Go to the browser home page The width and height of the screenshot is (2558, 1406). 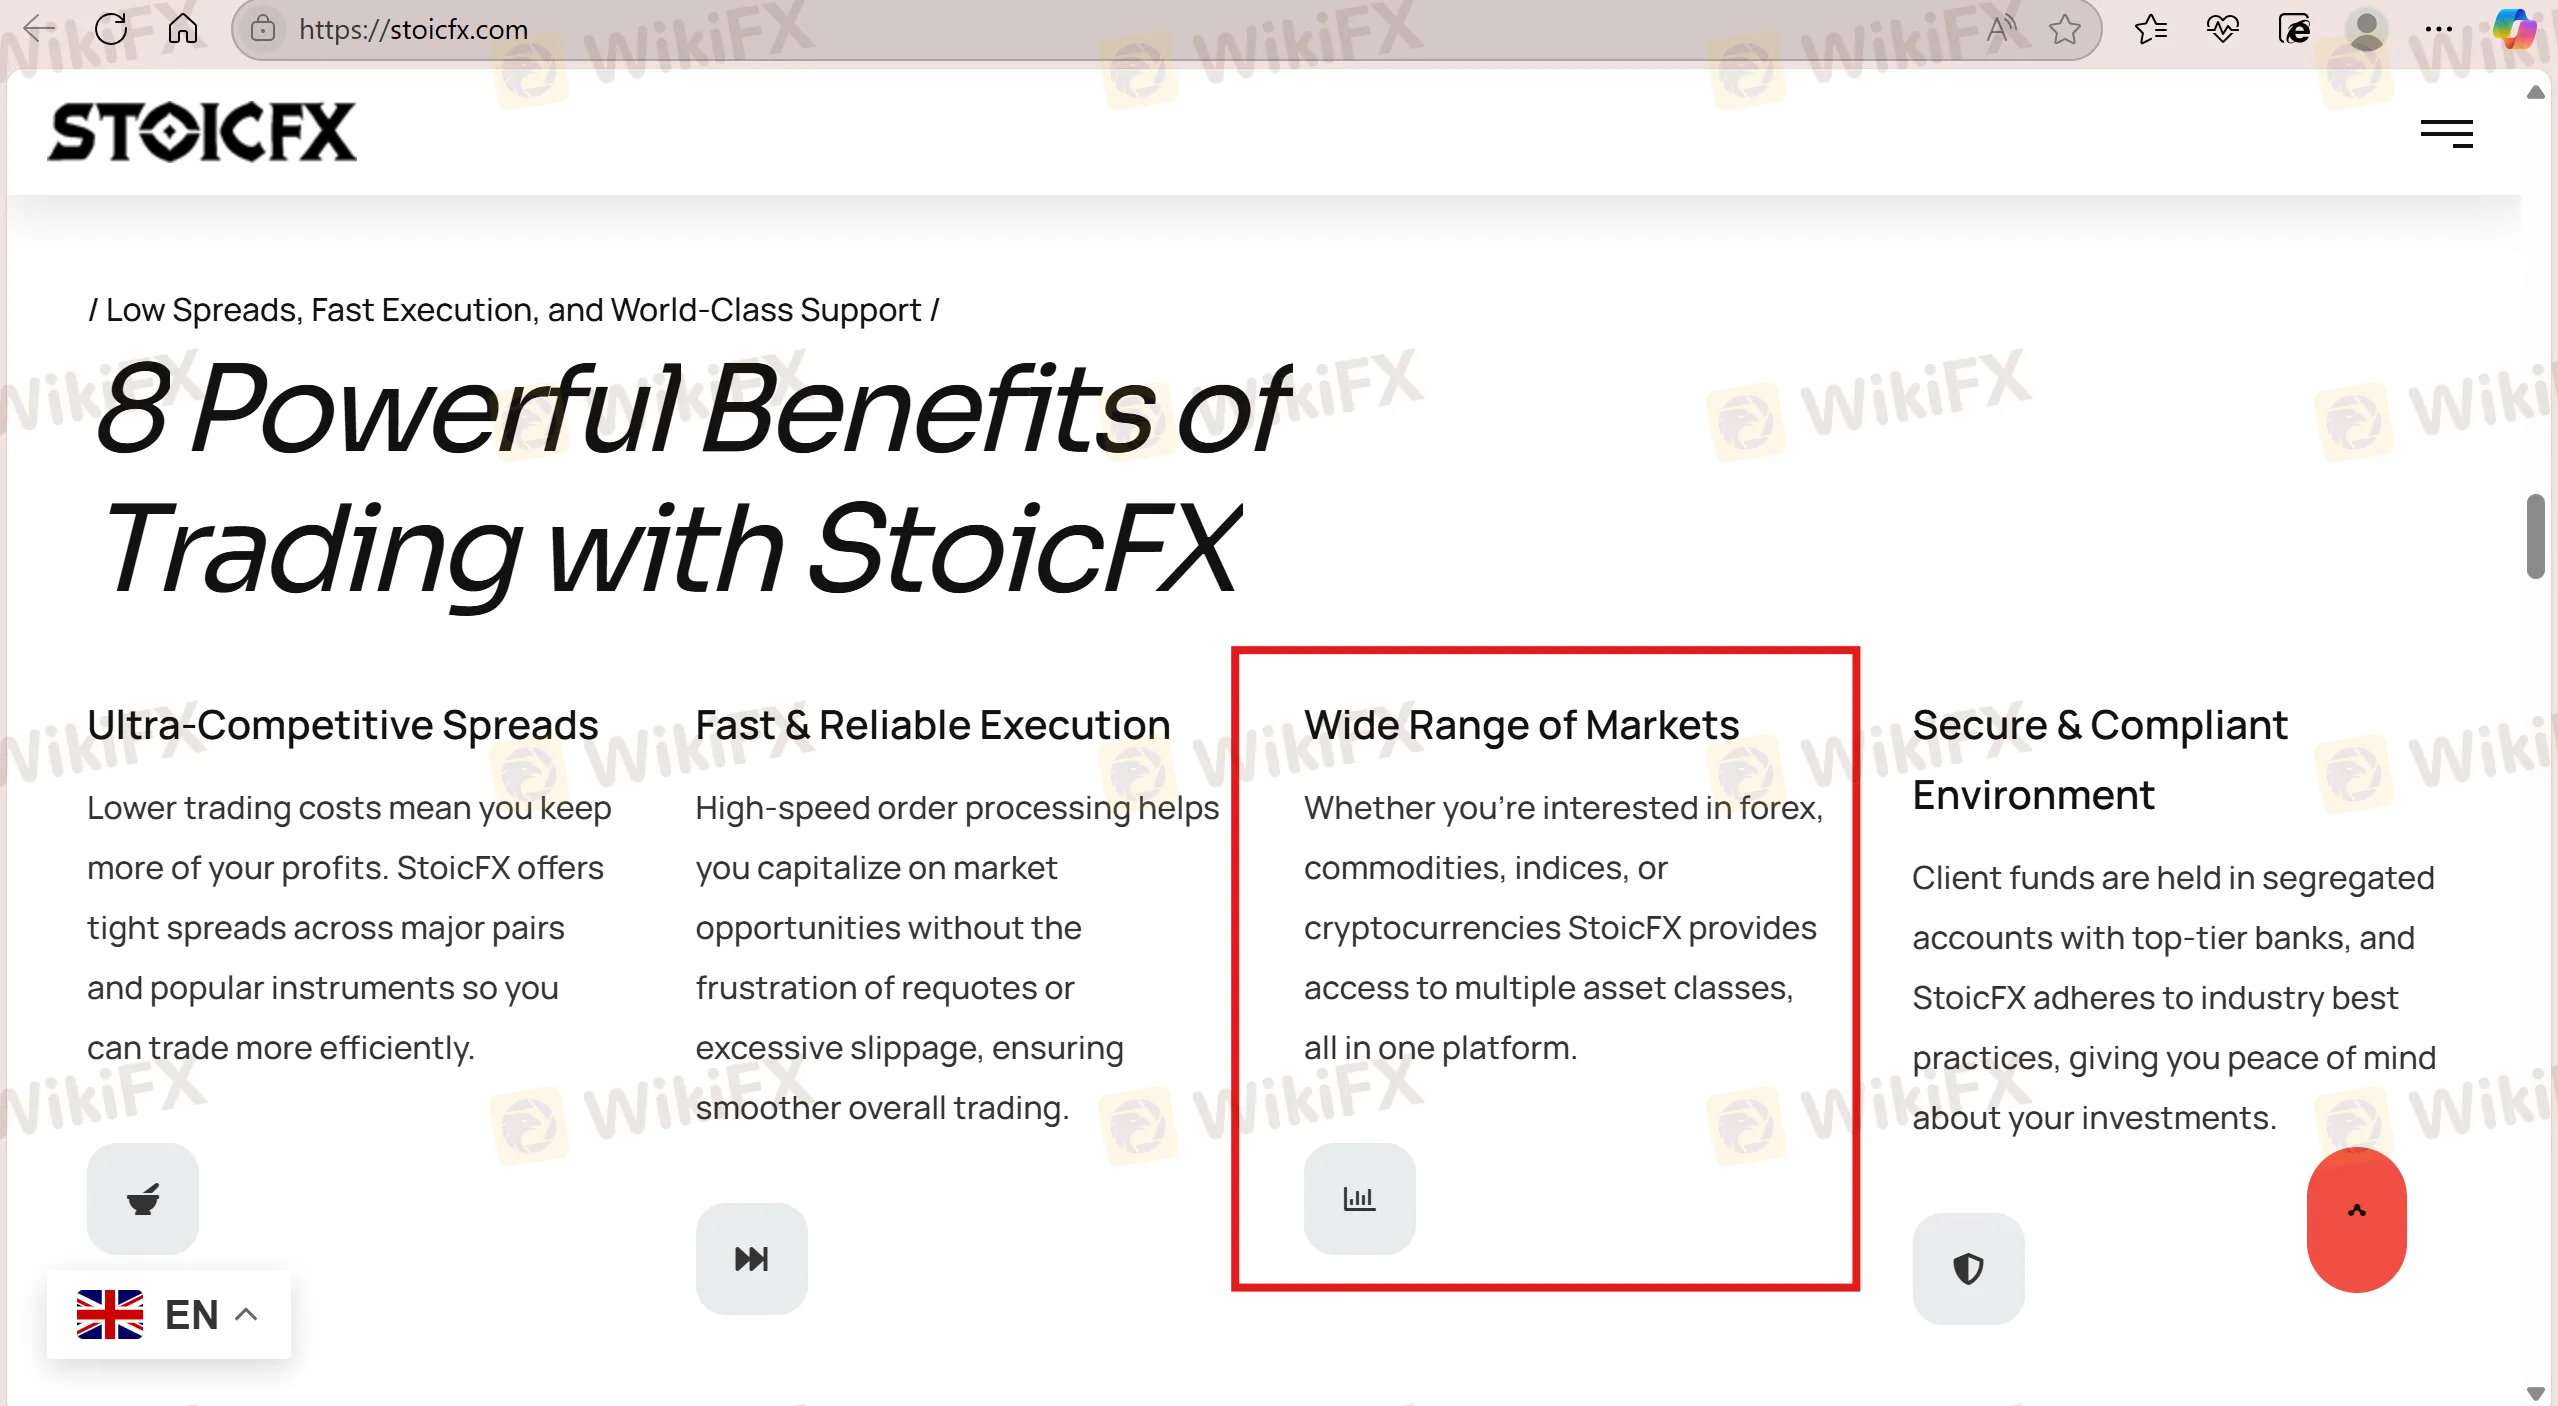[182, 29]
